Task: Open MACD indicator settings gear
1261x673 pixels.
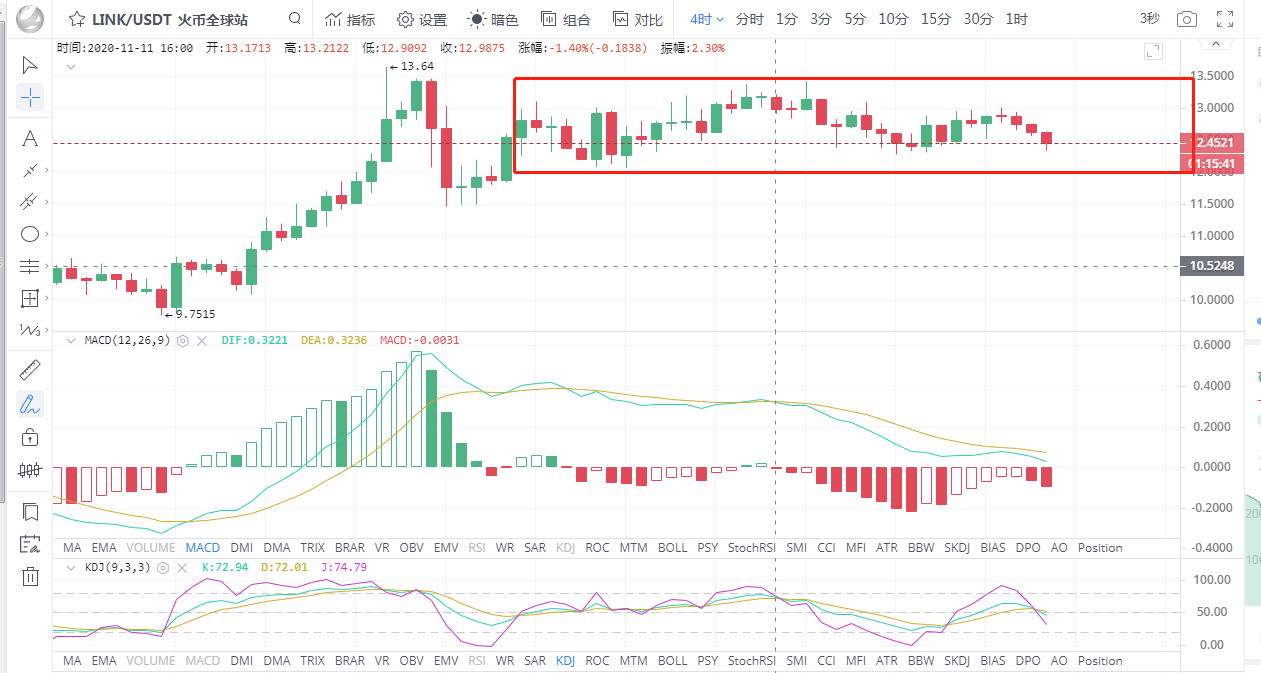Action: 183,340
